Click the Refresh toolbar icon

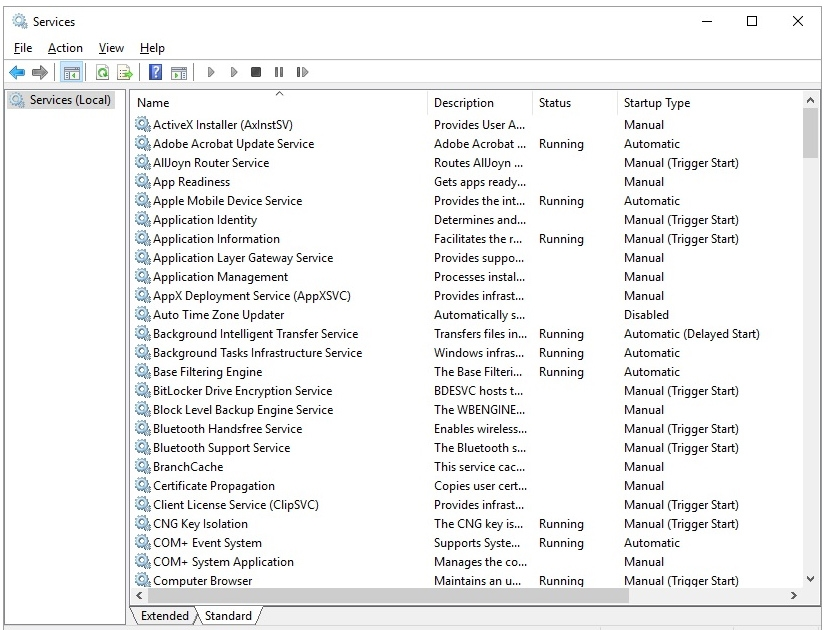tap(102, 72)
